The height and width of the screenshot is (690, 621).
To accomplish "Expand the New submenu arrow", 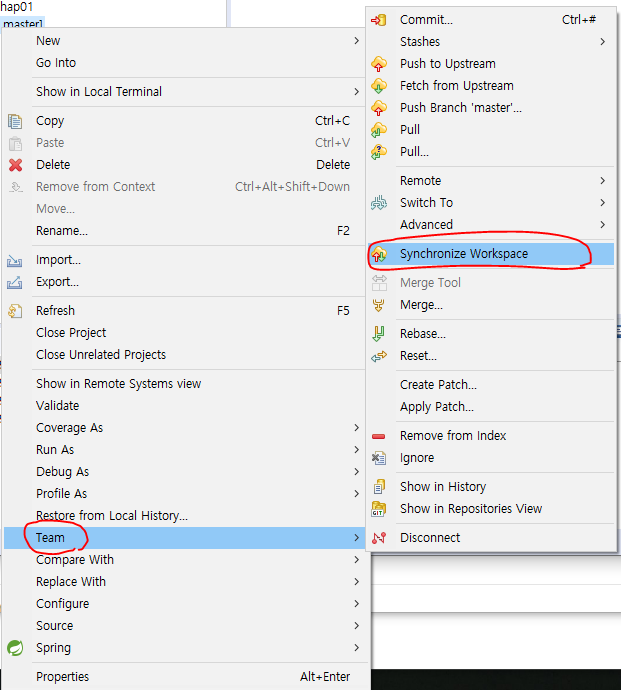I will (x=356, y=41).
